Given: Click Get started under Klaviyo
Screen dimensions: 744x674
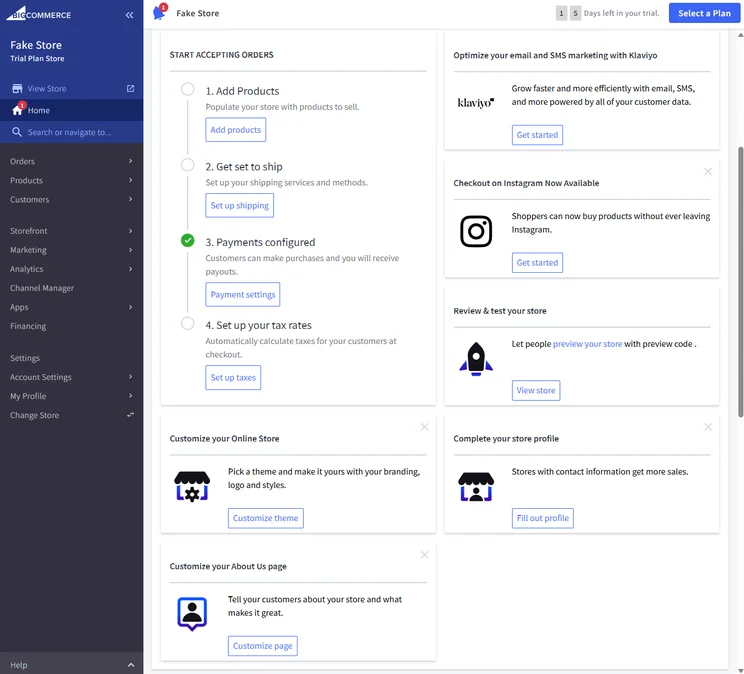Looking at the screenshot, I should click(537, 135).
